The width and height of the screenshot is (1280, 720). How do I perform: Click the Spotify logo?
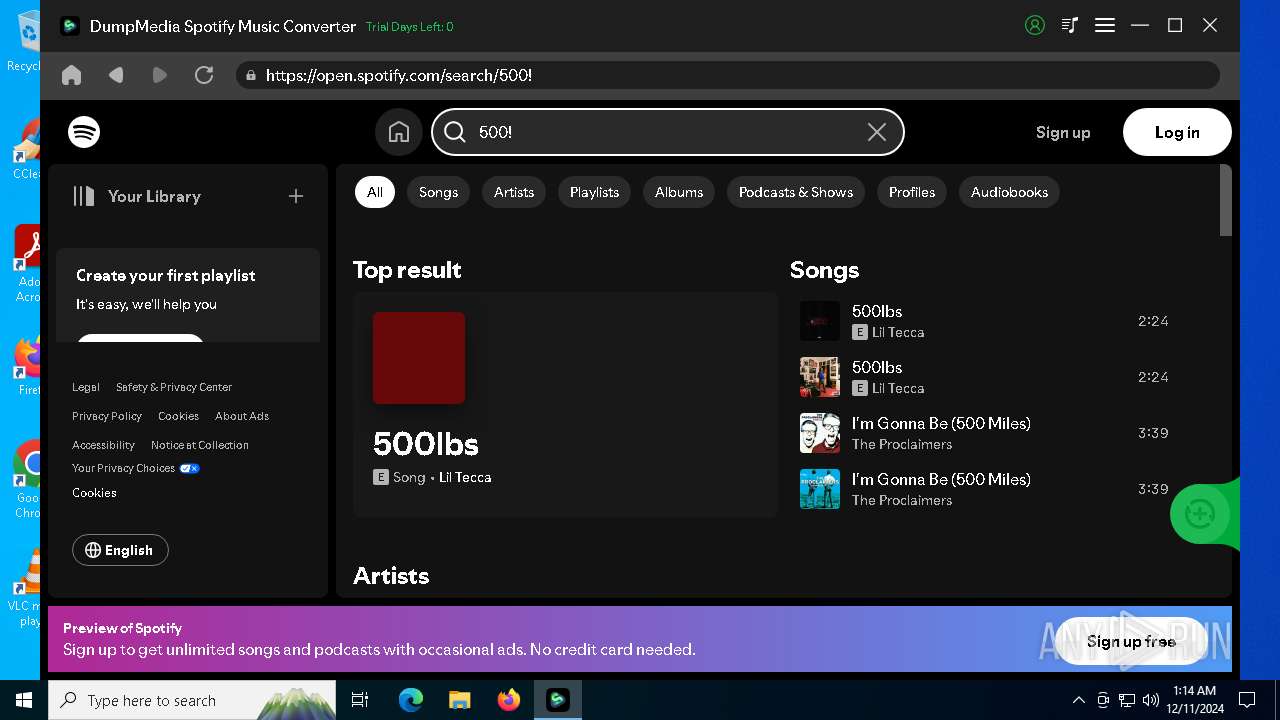point(84,132)
